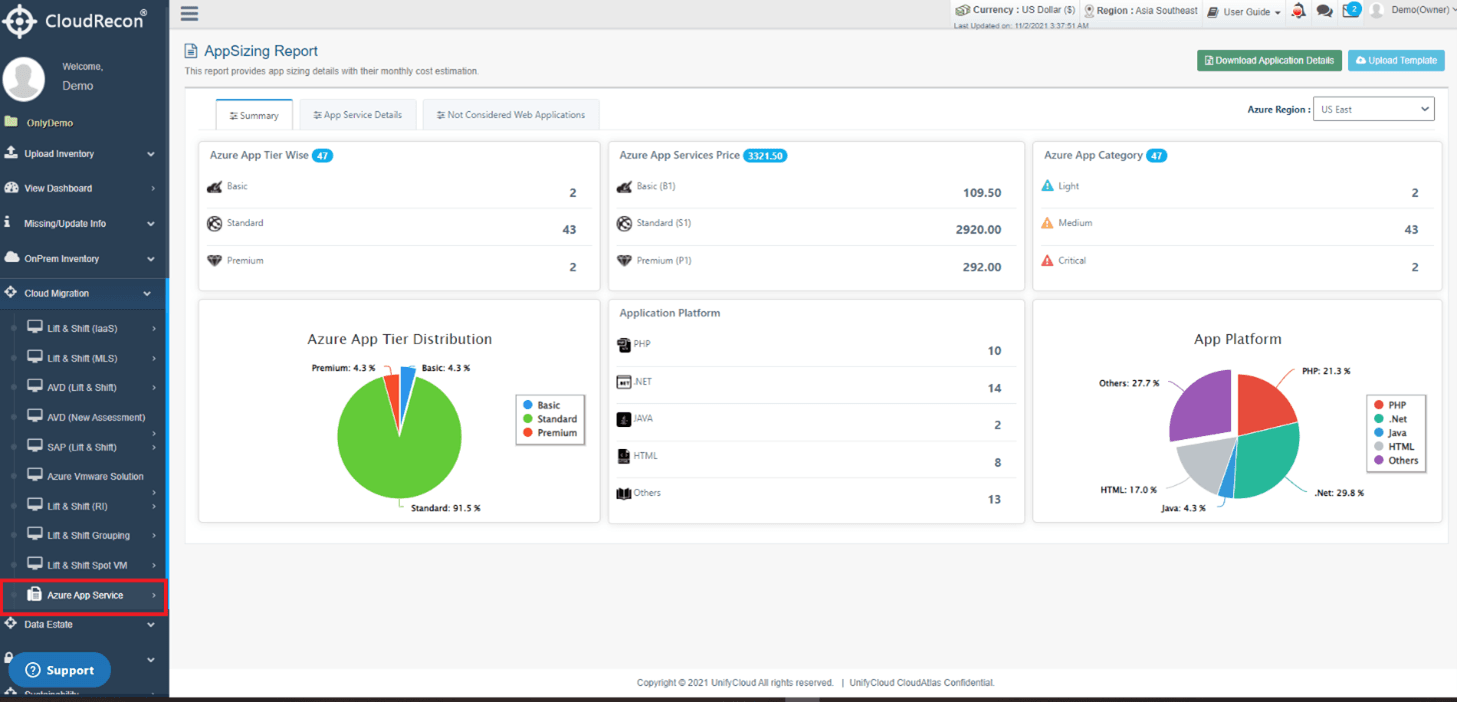Select AVD (Lift & Shift) item
Screen dimensions: 1457x702
84,387
